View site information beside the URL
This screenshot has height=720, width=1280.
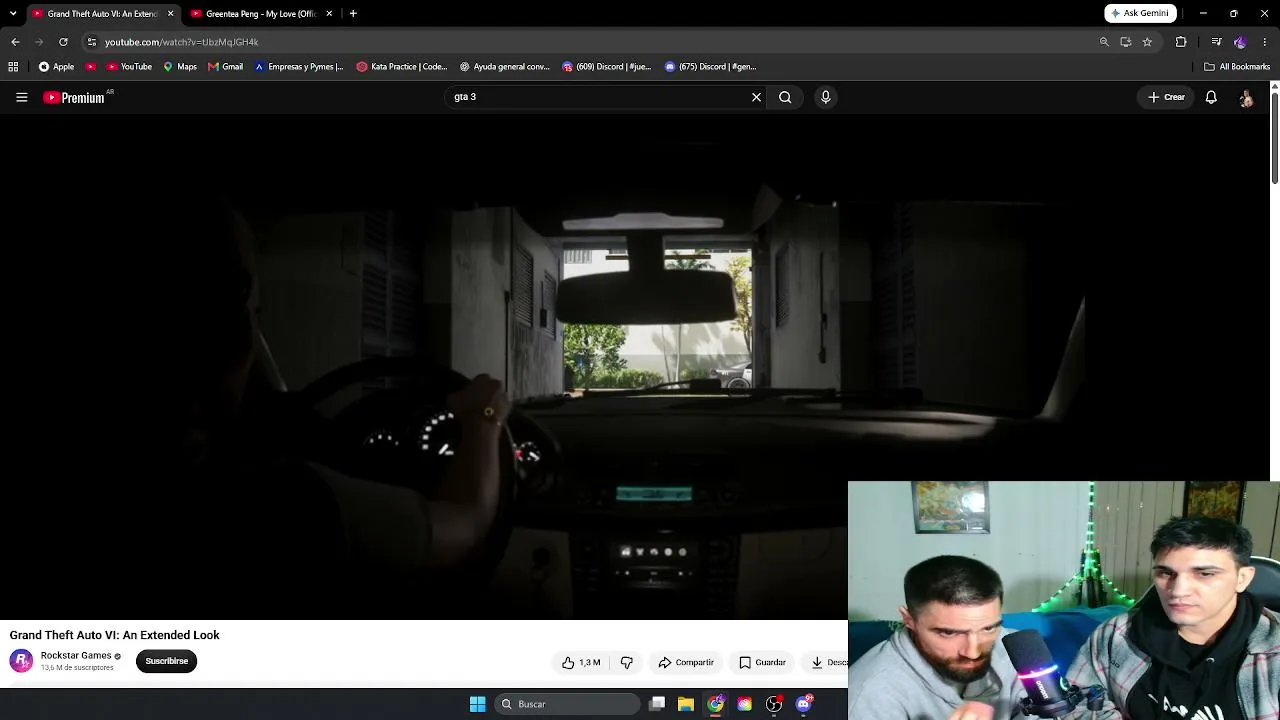click(91, 42)
